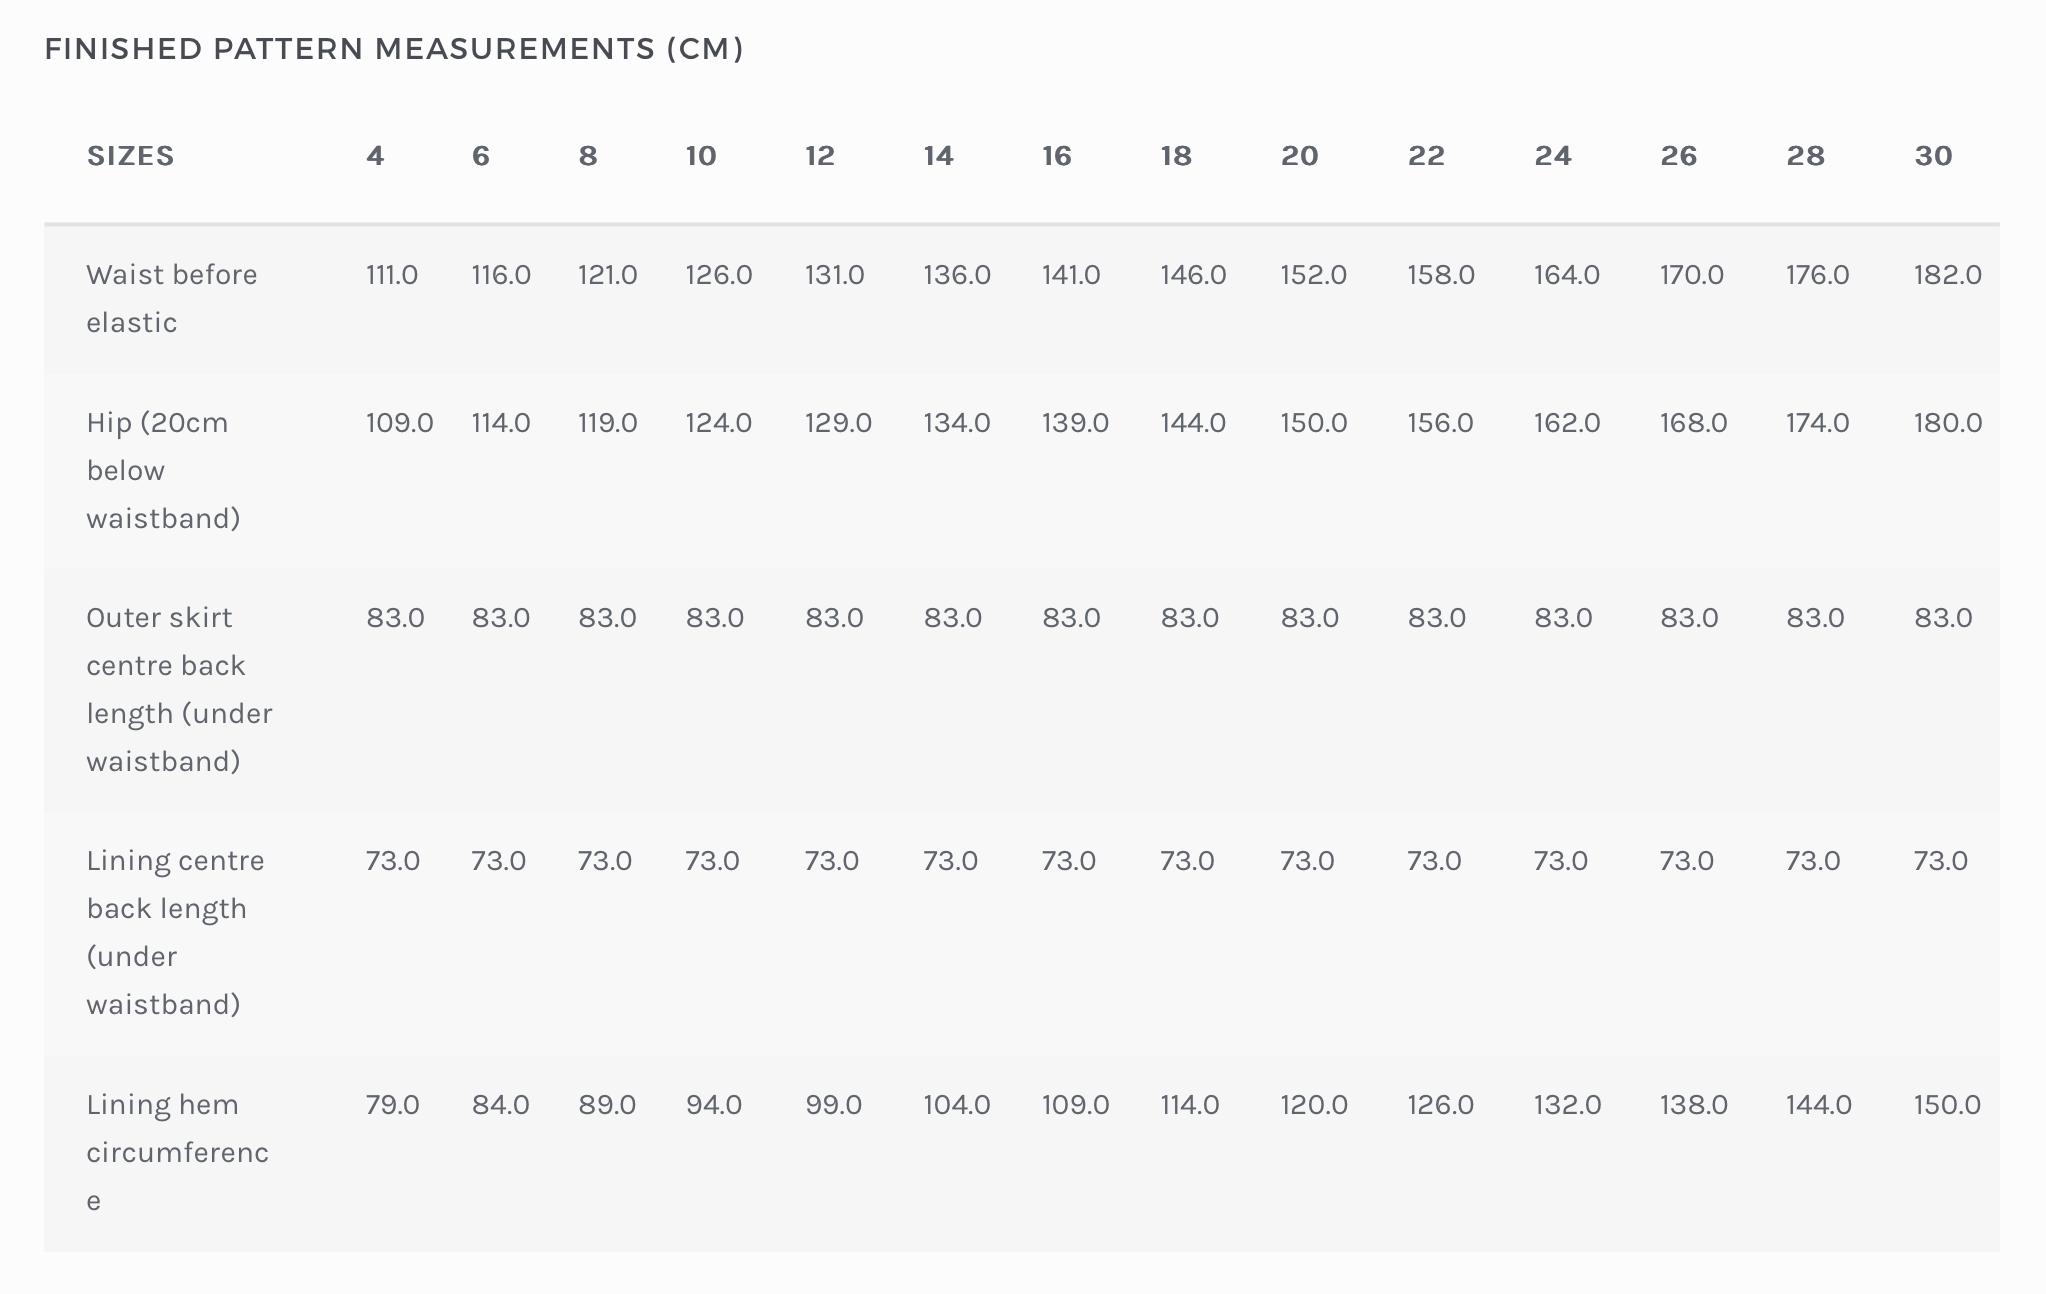Select waist value 146.0 for size 18
Screen dimensions: 2046x1294
1193,275
